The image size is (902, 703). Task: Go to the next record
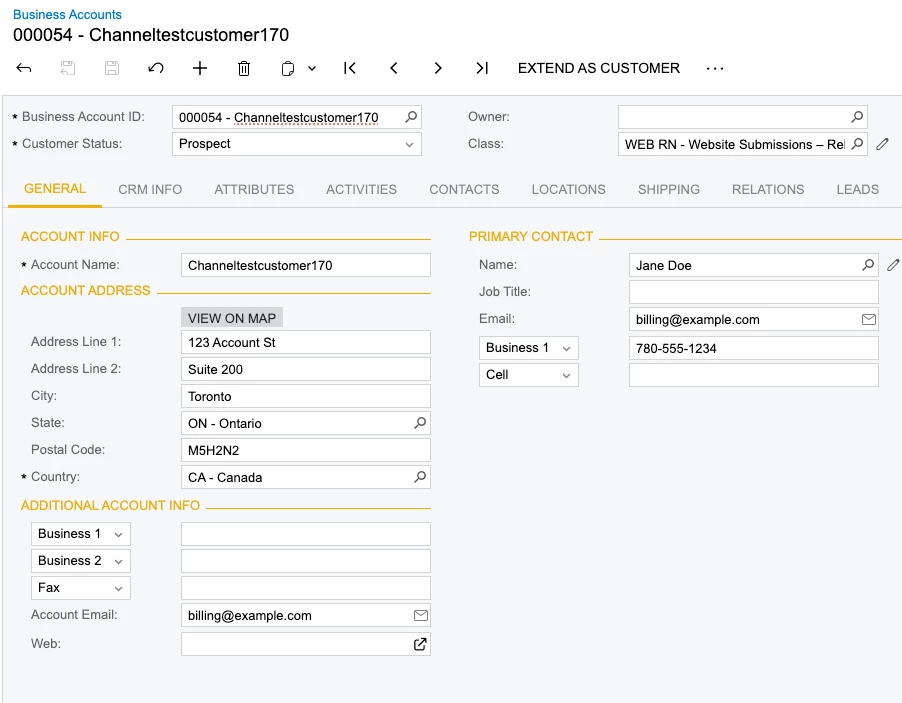pos(438,68)
